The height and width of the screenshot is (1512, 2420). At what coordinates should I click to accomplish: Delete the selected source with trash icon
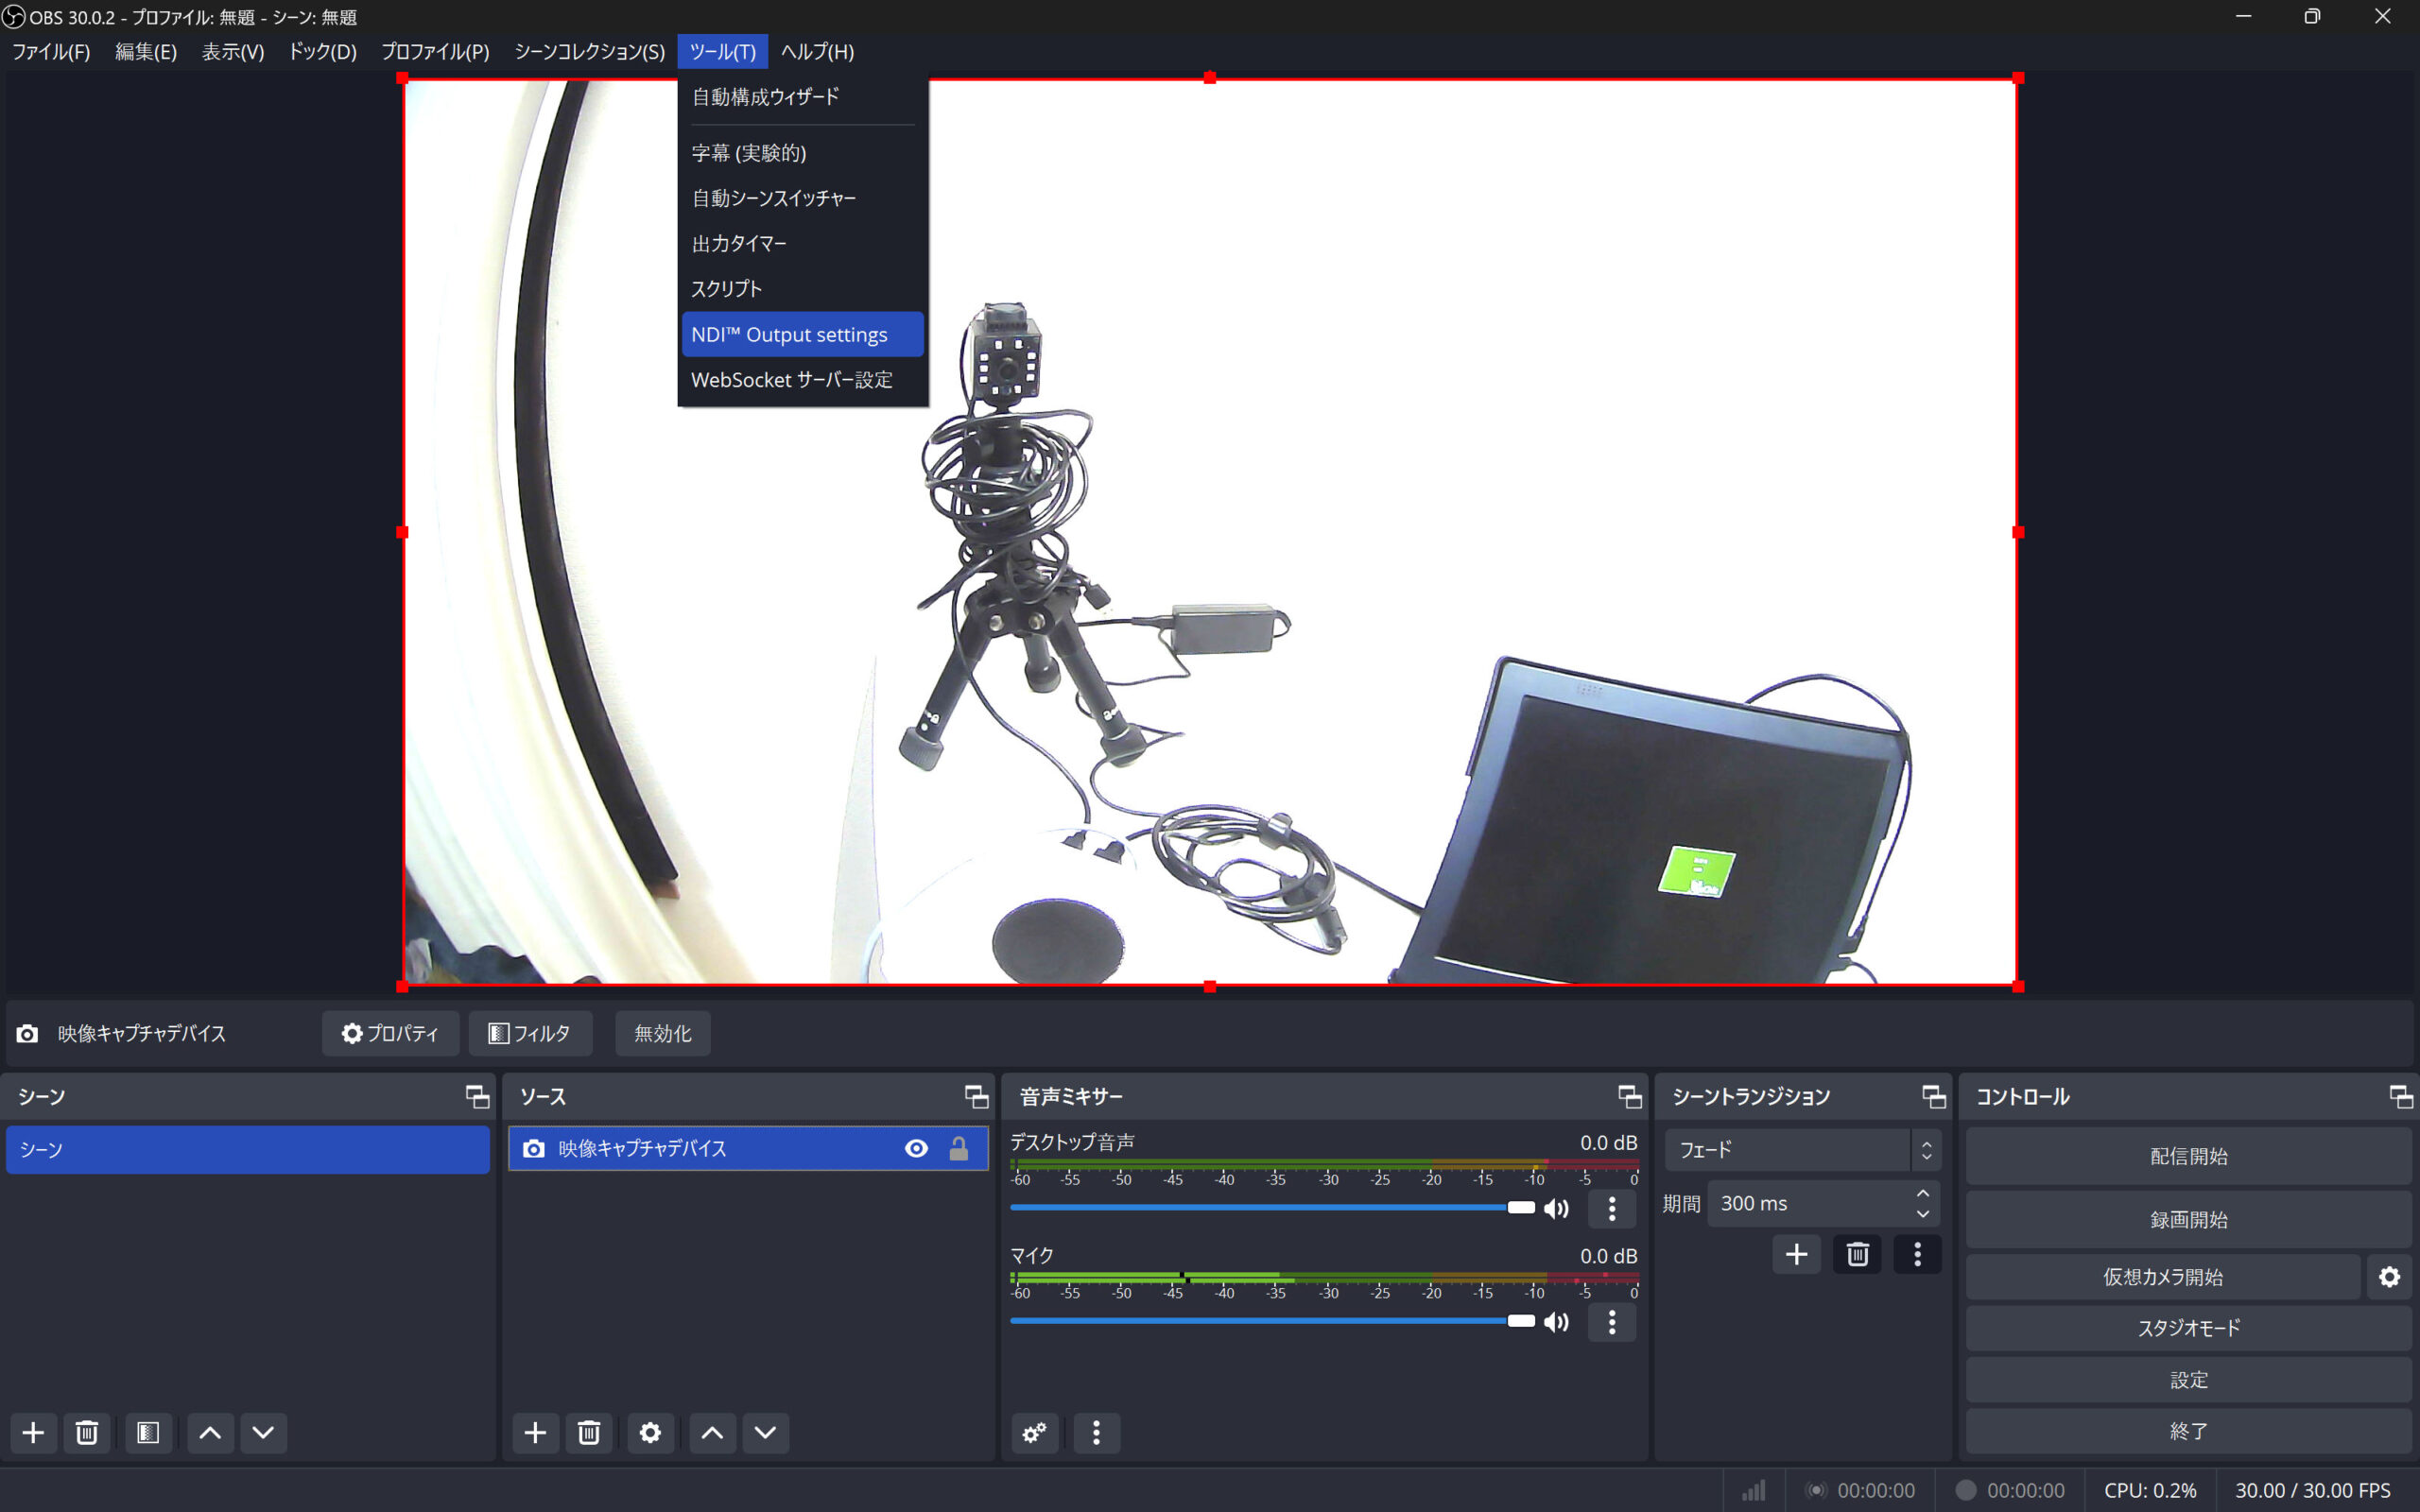tap(589, 1433)
